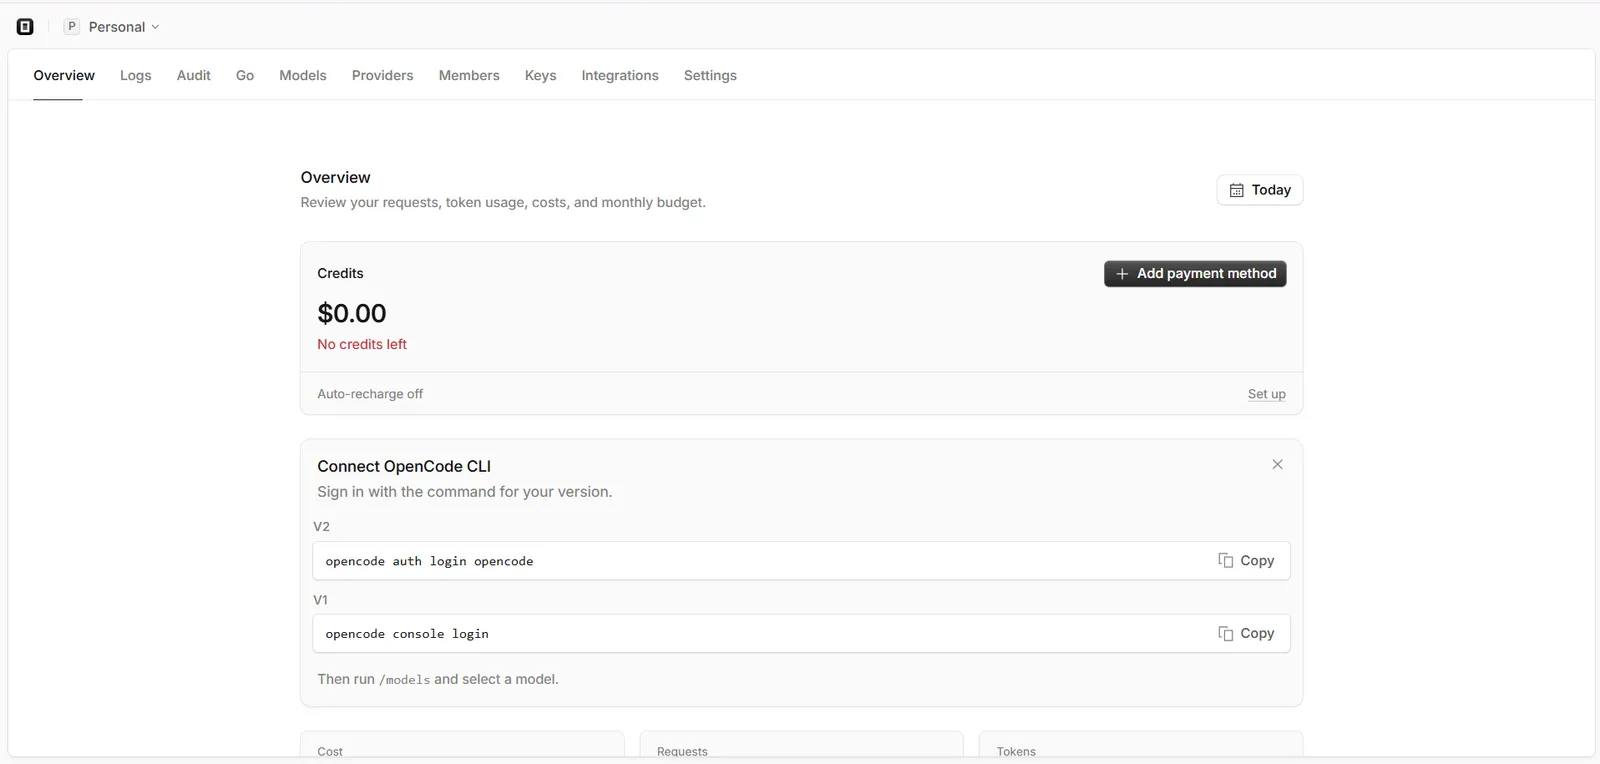Click the 'No credits left' warning text

pyautogui.click(x=362, y=344)
